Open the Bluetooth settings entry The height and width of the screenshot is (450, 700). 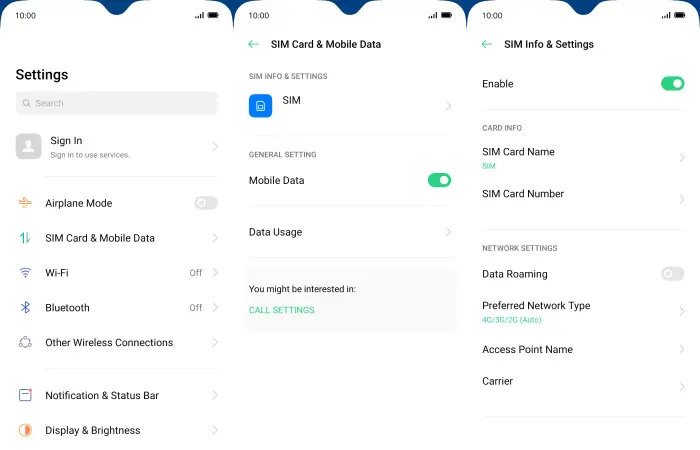117,308
